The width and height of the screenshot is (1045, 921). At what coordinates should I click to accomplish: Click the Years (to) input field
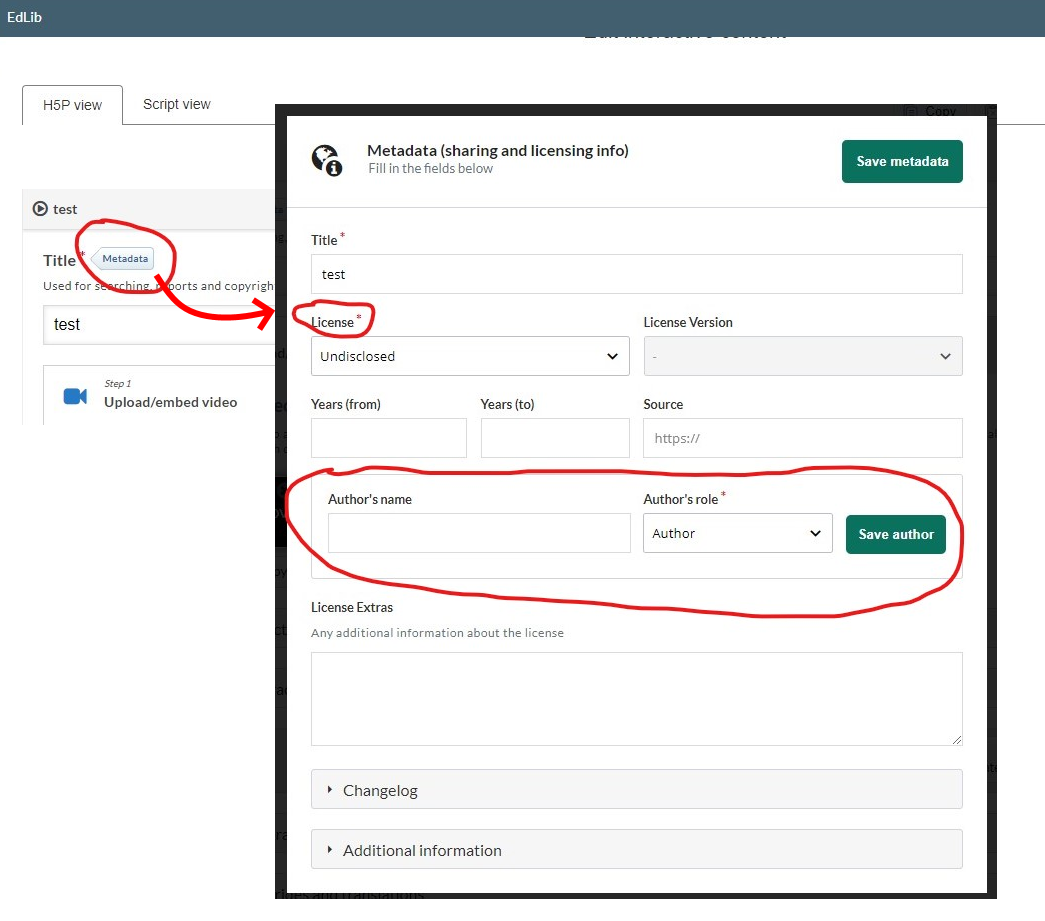(x=554, y=438)
